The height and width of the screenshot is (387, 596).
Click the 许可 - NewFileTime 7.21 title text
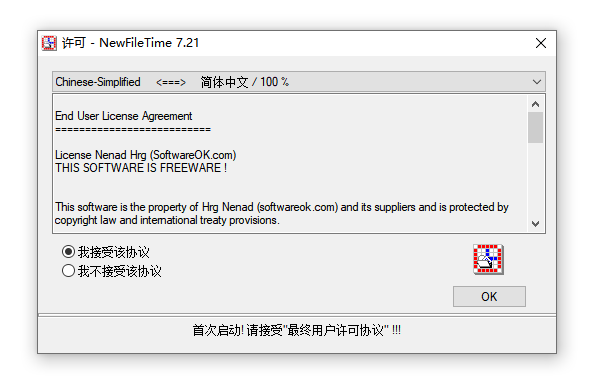pyautogui.click(x=130, y=43)
